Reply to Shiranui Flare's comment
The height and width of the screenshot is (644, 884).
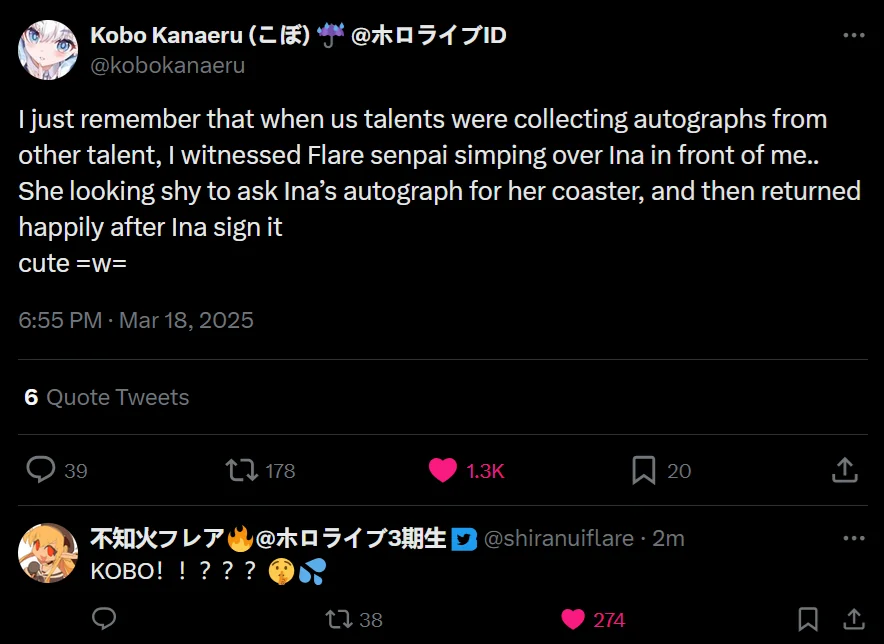[104, 619]
